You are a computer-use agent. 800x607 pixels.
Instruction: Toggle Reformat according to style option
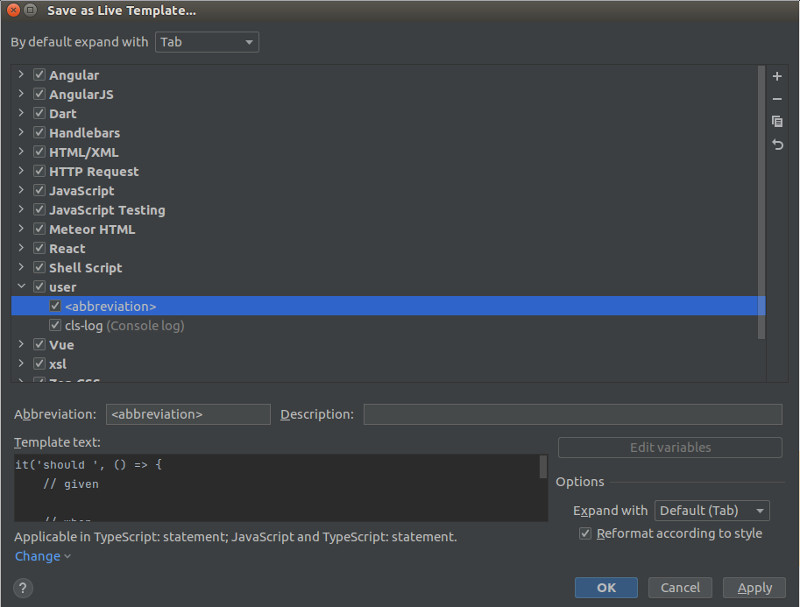click(x=585, y=533)
